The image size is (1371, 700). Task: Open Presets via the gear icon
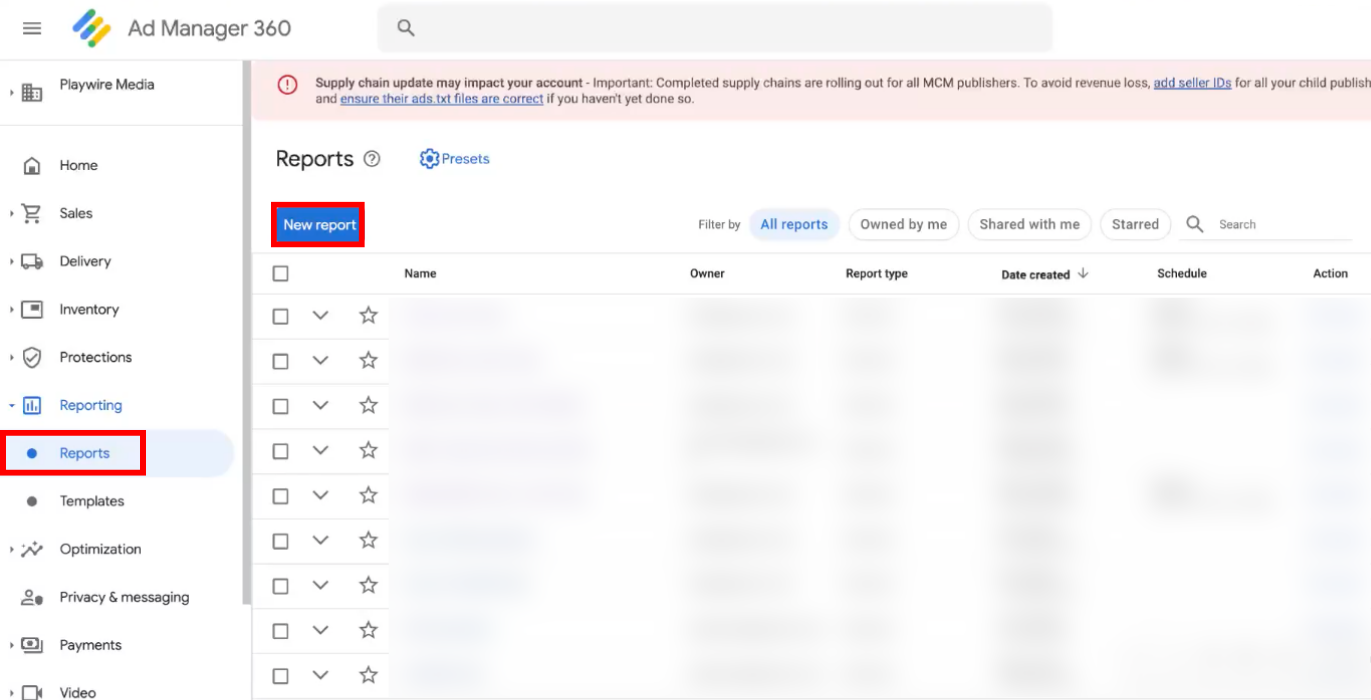tap(429, 159)
